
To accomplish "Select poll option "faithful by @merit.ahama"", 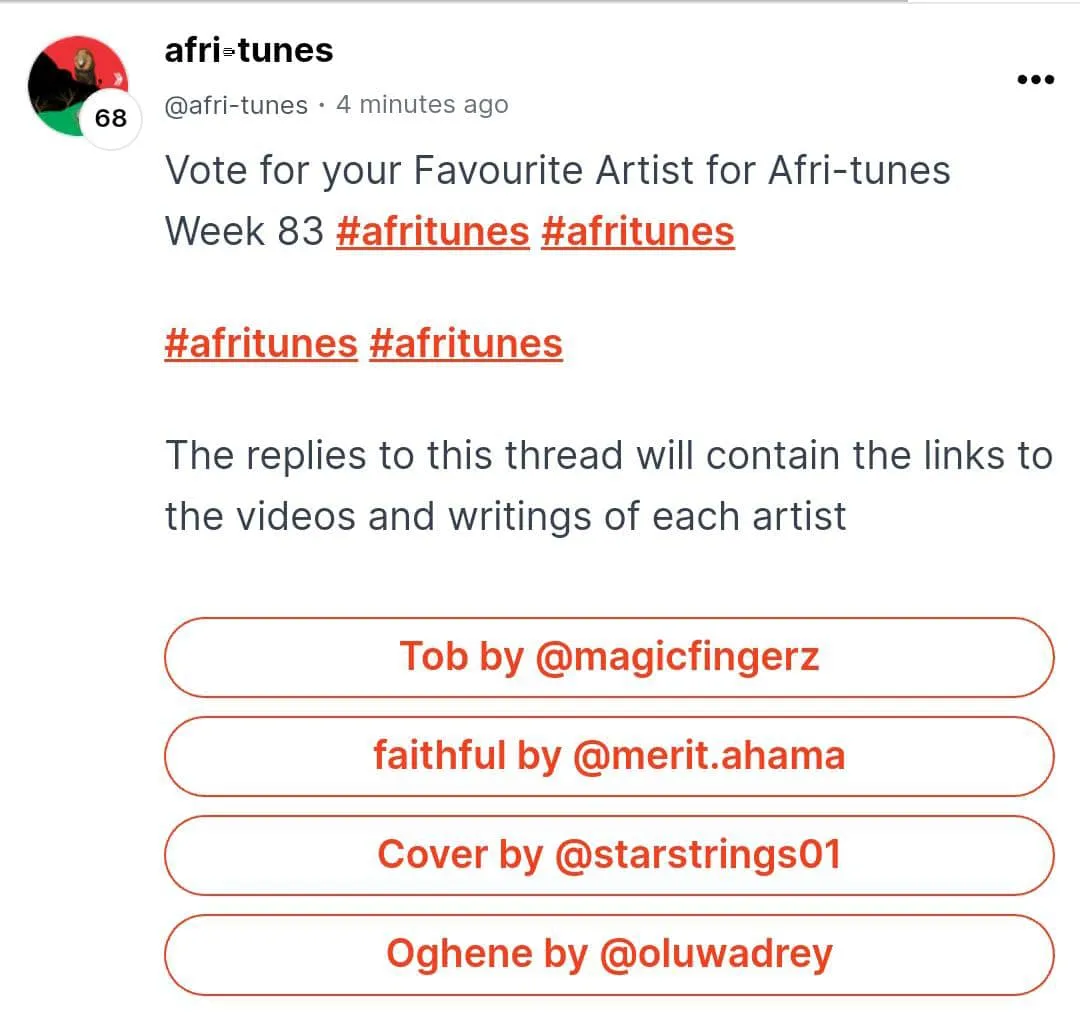I will 609,756.
